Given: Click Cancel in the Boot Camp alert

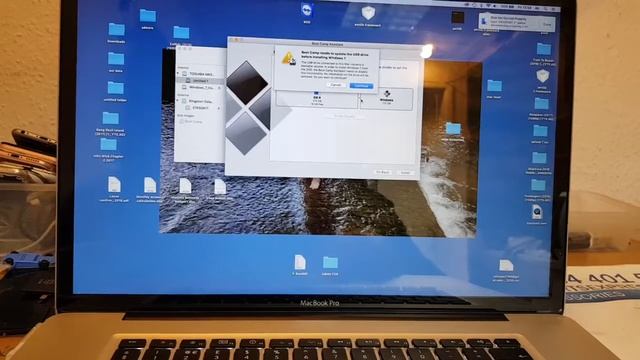Looking at the screenshot, I should 336,85.
